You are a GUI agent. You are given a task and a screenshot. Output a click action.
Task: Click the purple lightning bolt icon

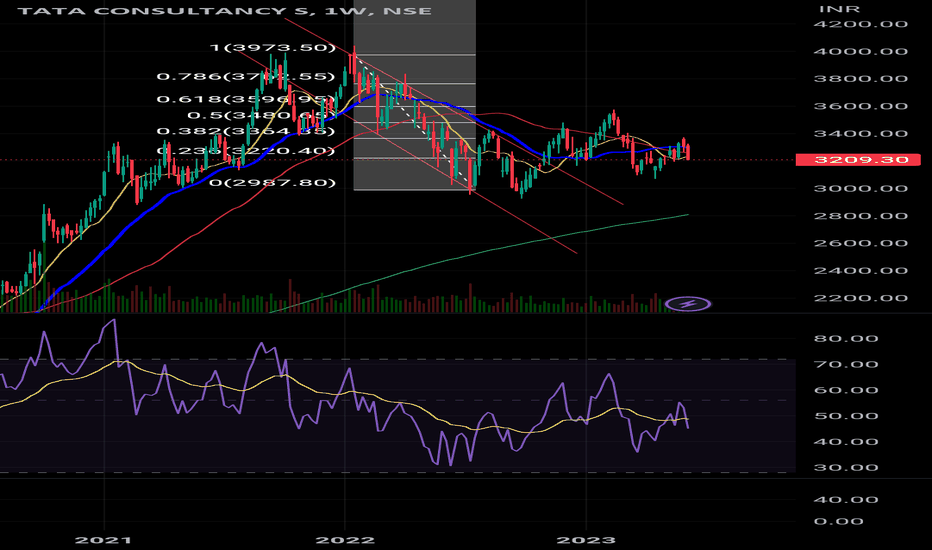click(688, 304)
